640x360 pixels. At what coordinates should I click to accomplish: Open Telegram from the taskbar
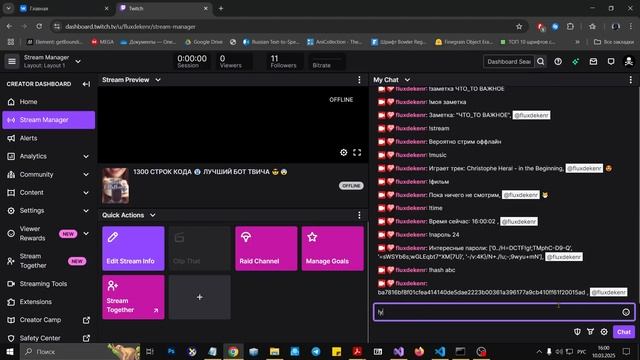coord(316,351)
